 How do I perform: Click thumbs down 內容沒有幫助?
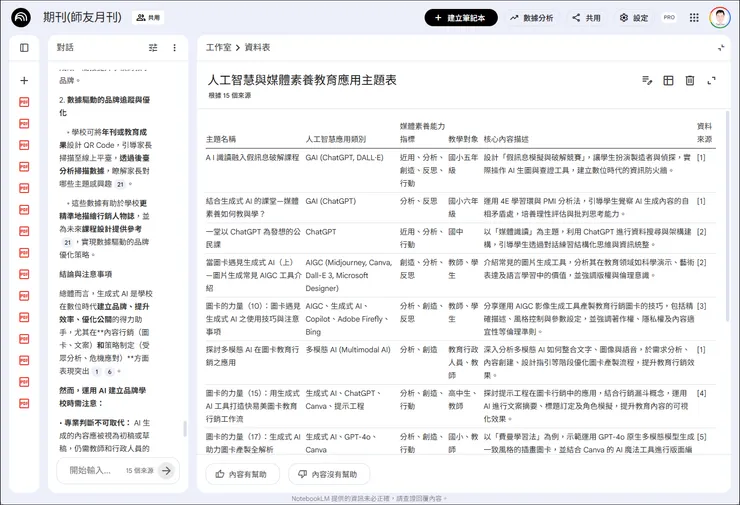[329, 474]
